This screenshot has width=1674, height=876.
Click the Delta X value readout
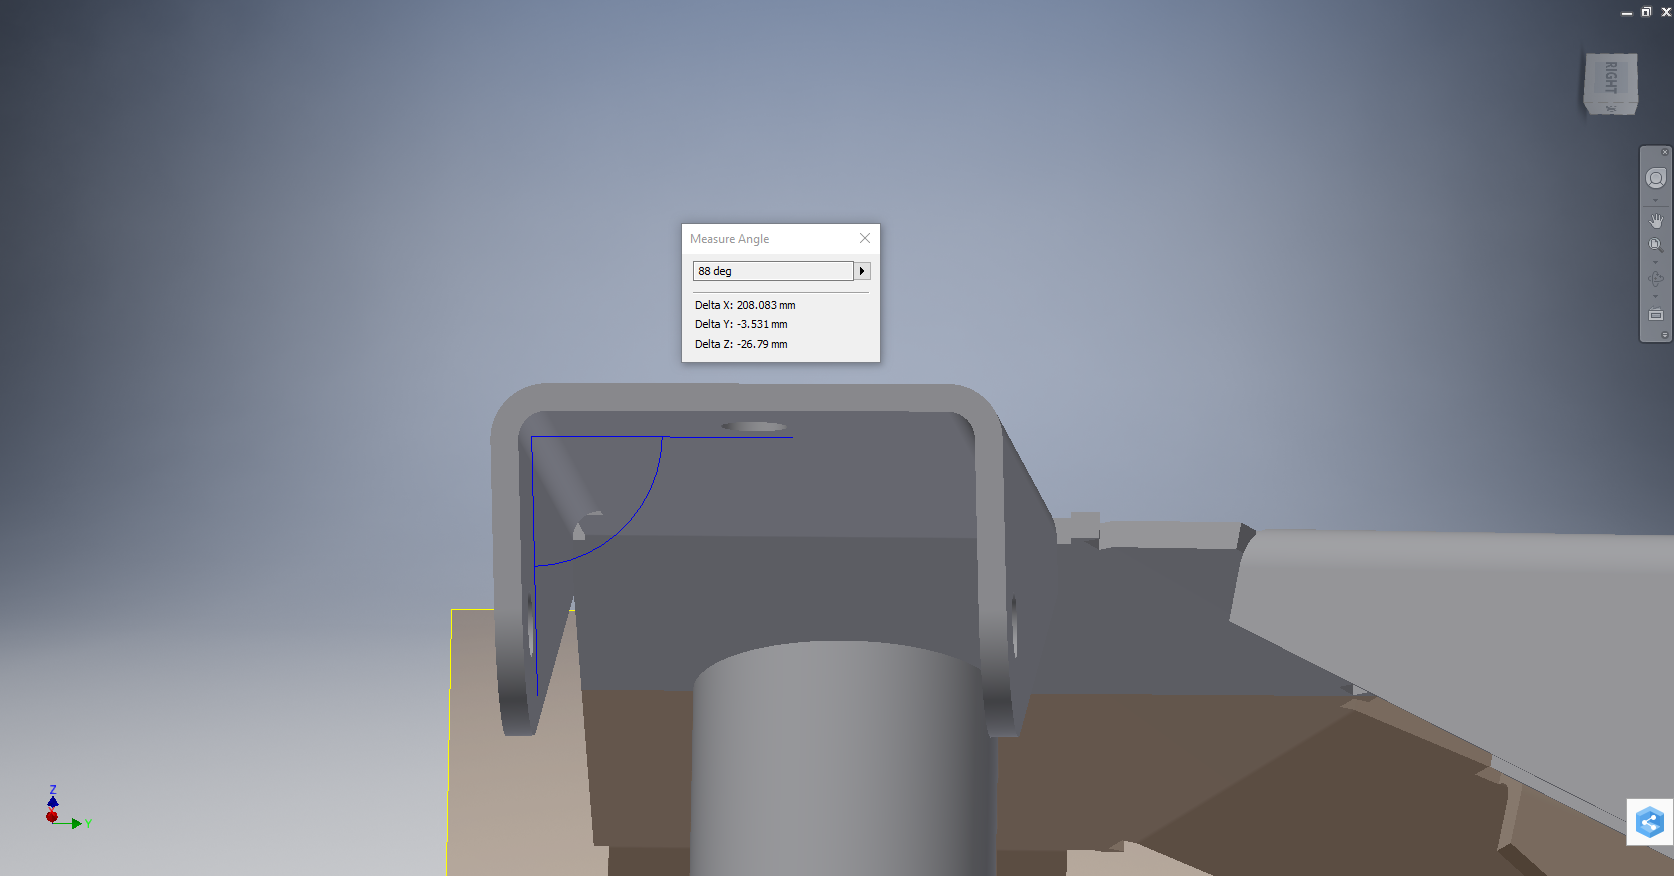point(745,305)
